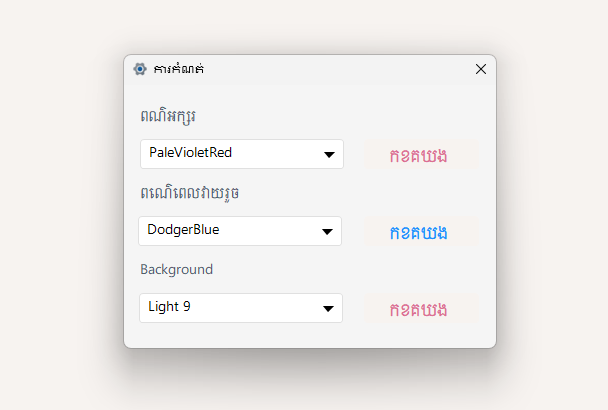The image size is (608, 410).
Task: Click the DodgerBlue Khmer sample text preview
Action: coord(419,232)
